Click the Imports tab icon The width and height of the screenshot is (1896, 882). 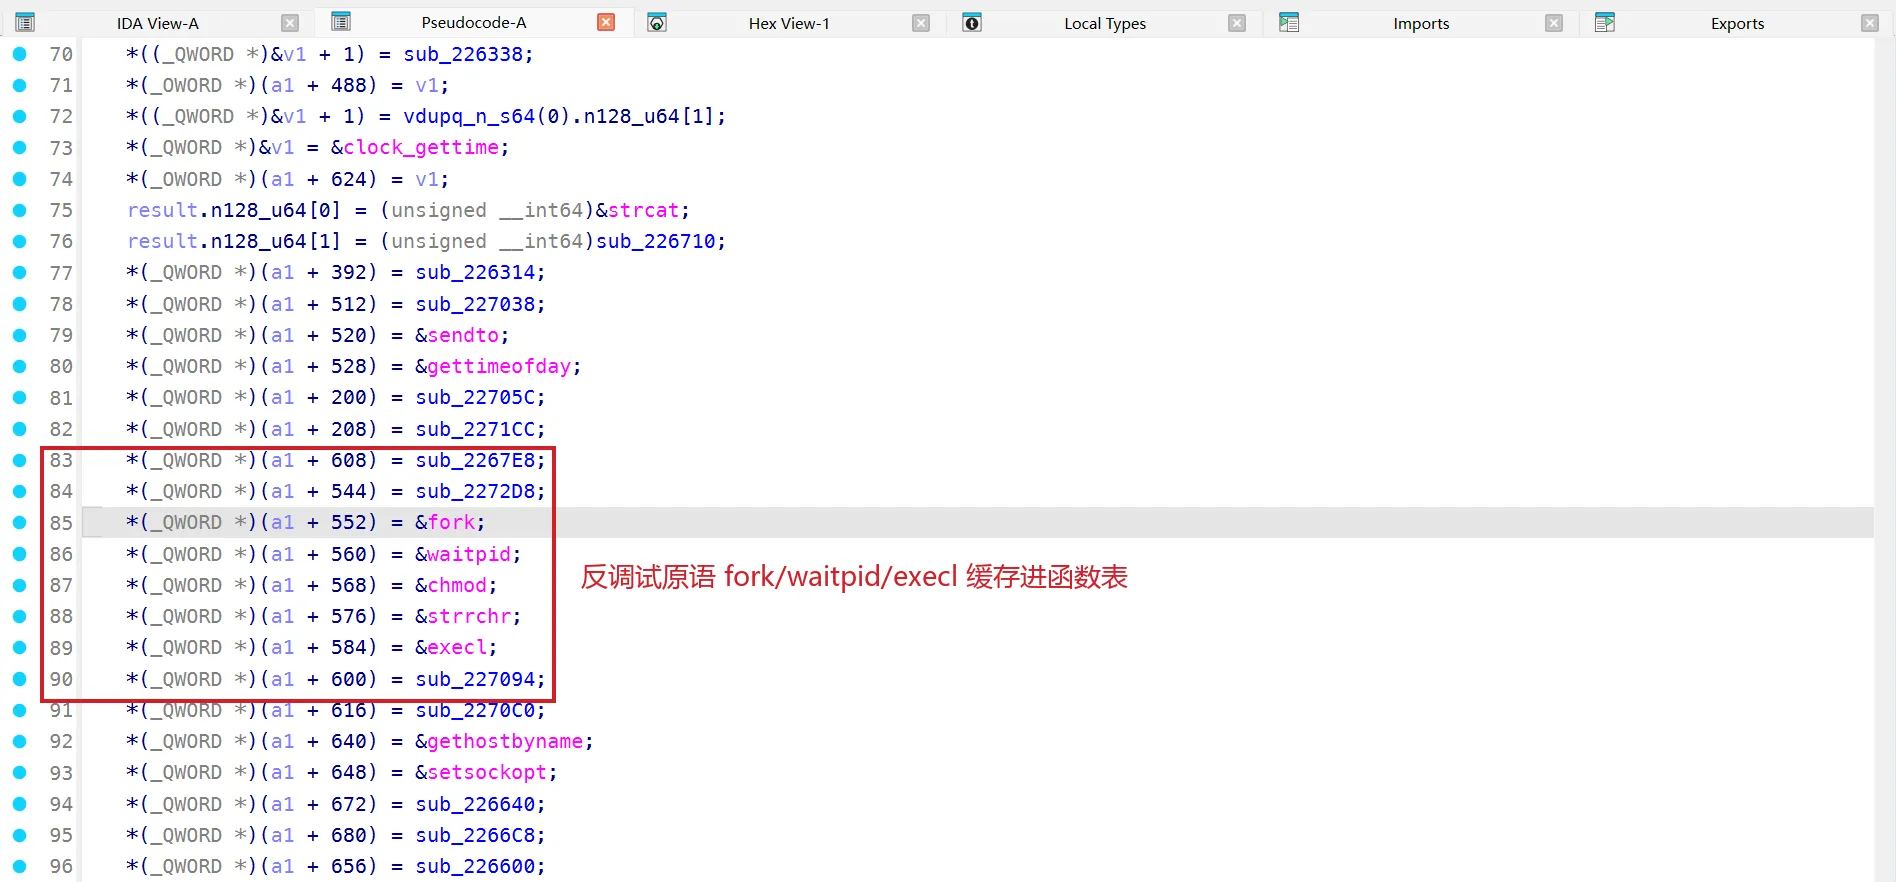click(x=1289, y=22)
